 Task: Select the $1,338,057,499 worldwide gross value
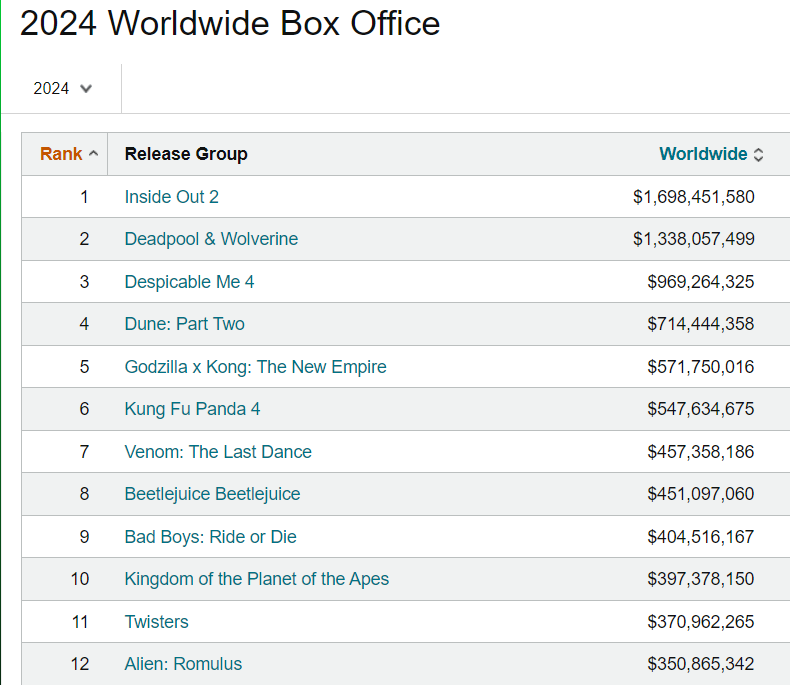694,239
